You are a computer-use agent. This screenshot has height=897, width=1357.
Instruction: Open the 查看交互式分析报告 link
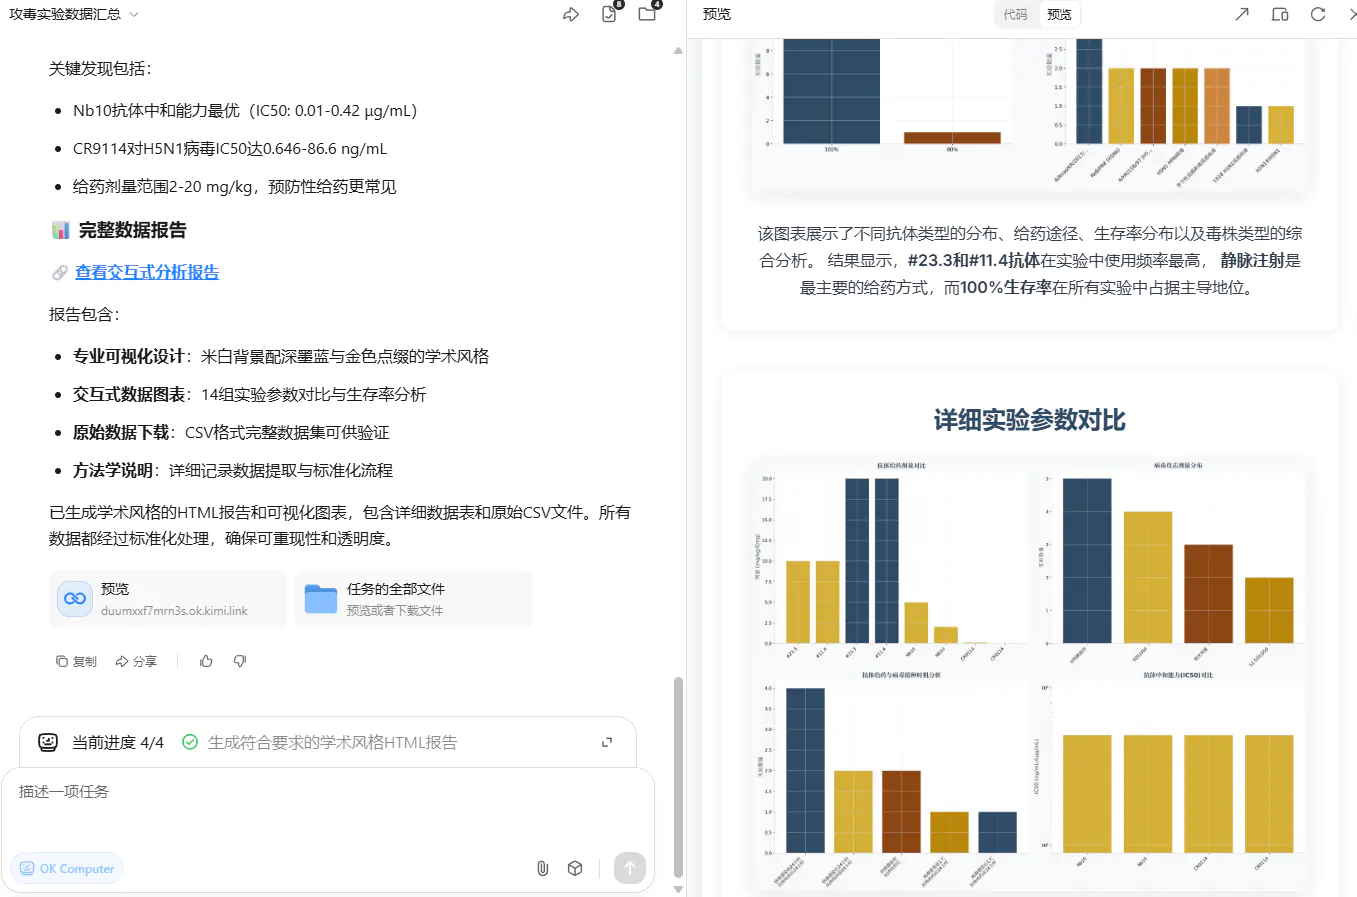[147, 272]
